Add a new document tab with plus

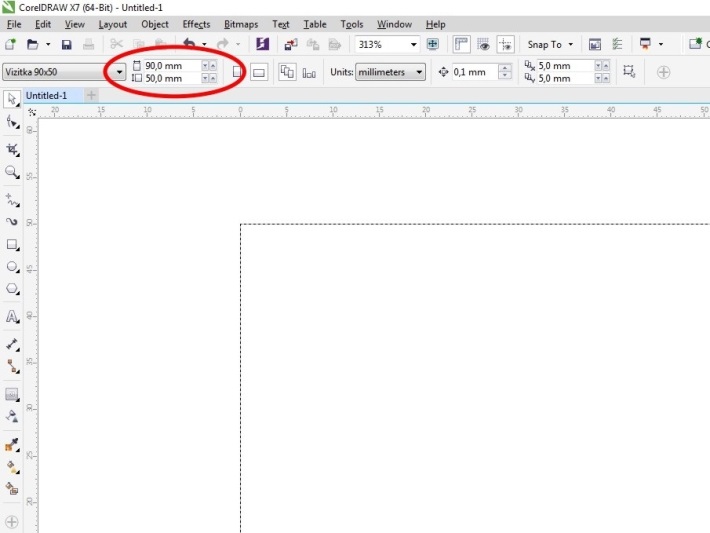[91, 95]
